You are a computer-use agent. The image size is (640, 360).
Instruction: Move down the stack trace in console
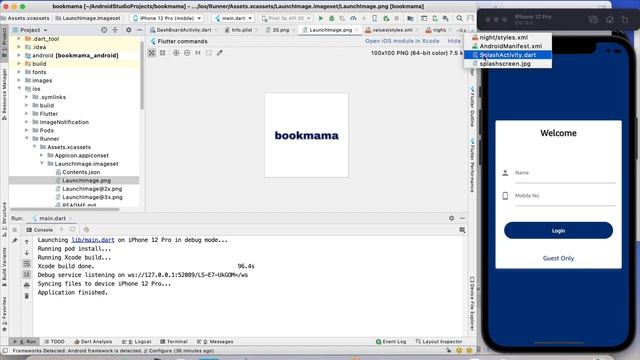27,253
